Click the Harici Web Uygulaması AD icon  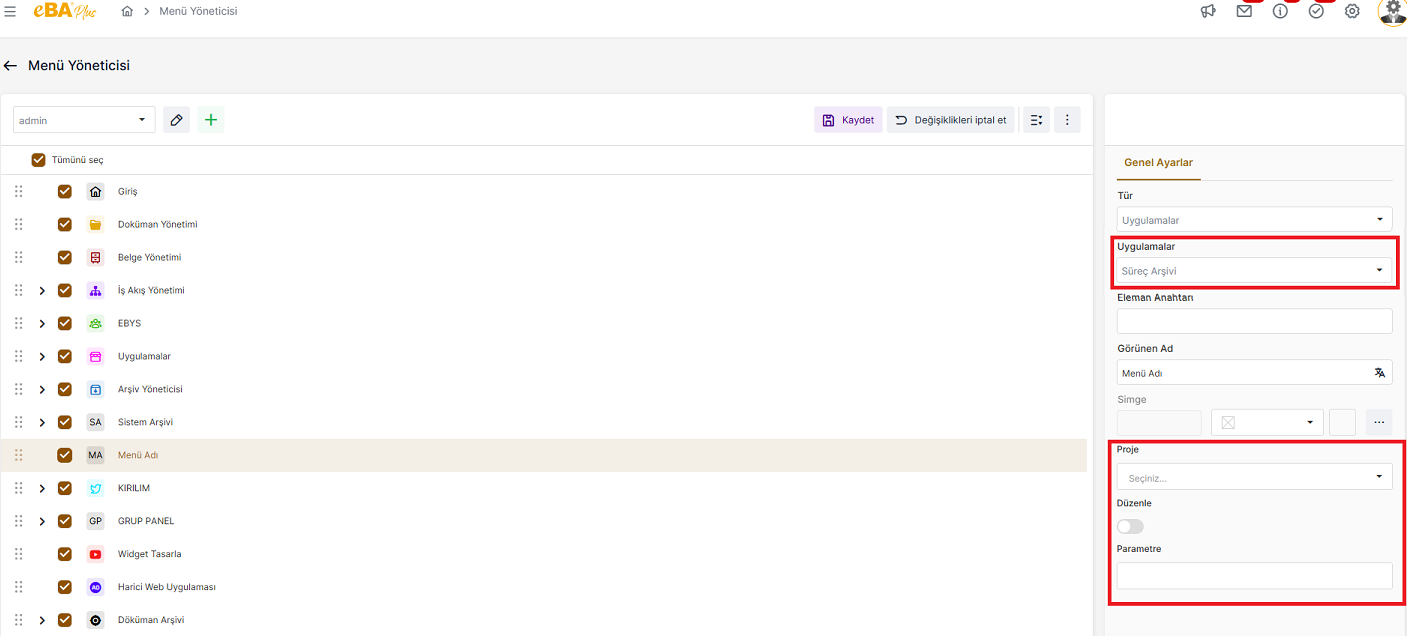(95, 587)
